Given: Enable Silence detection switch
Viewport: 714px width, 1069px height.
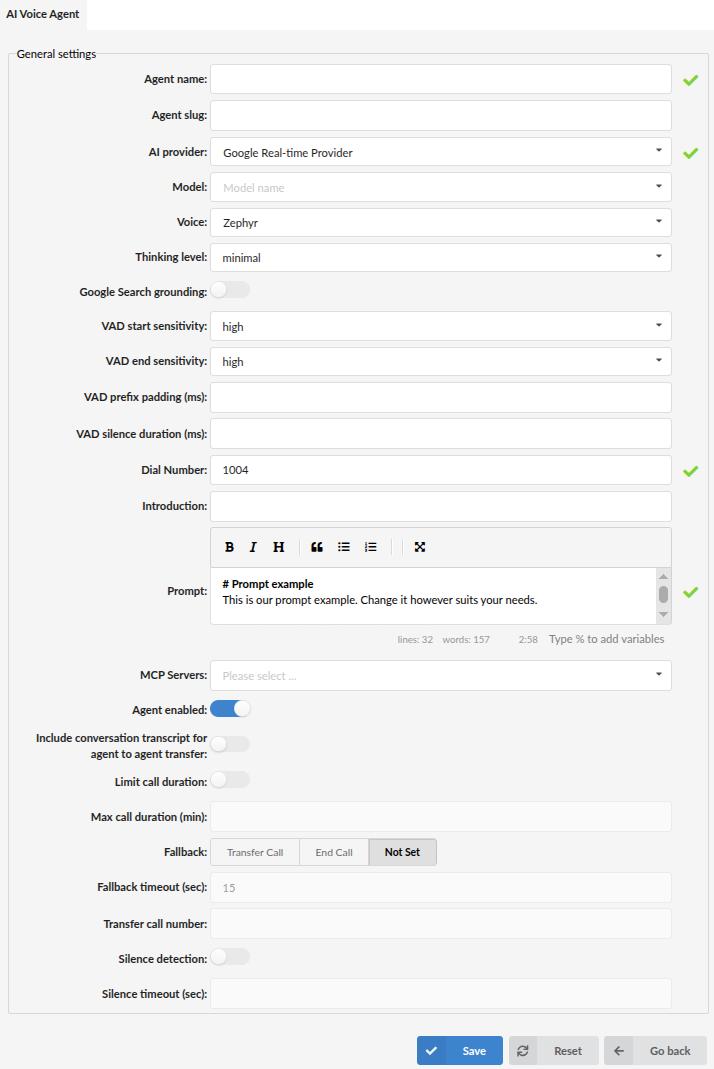Looking at the screenshot, I should pyautogui.click(x=230, y=957).
